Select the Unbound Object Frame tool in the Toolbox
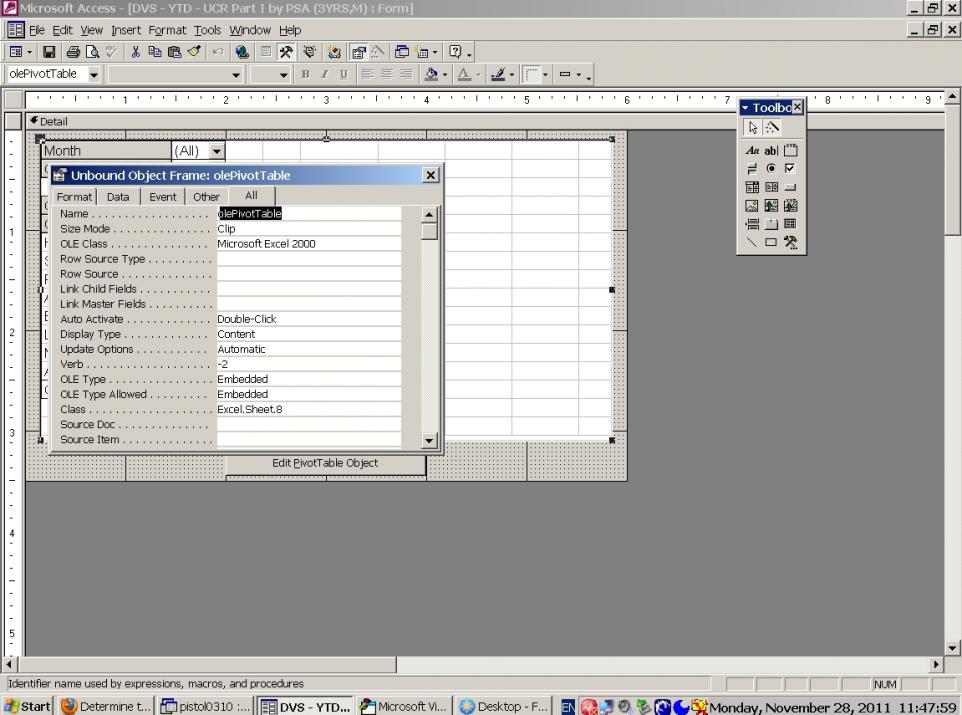Screen dimensions: 962x715 771,206
